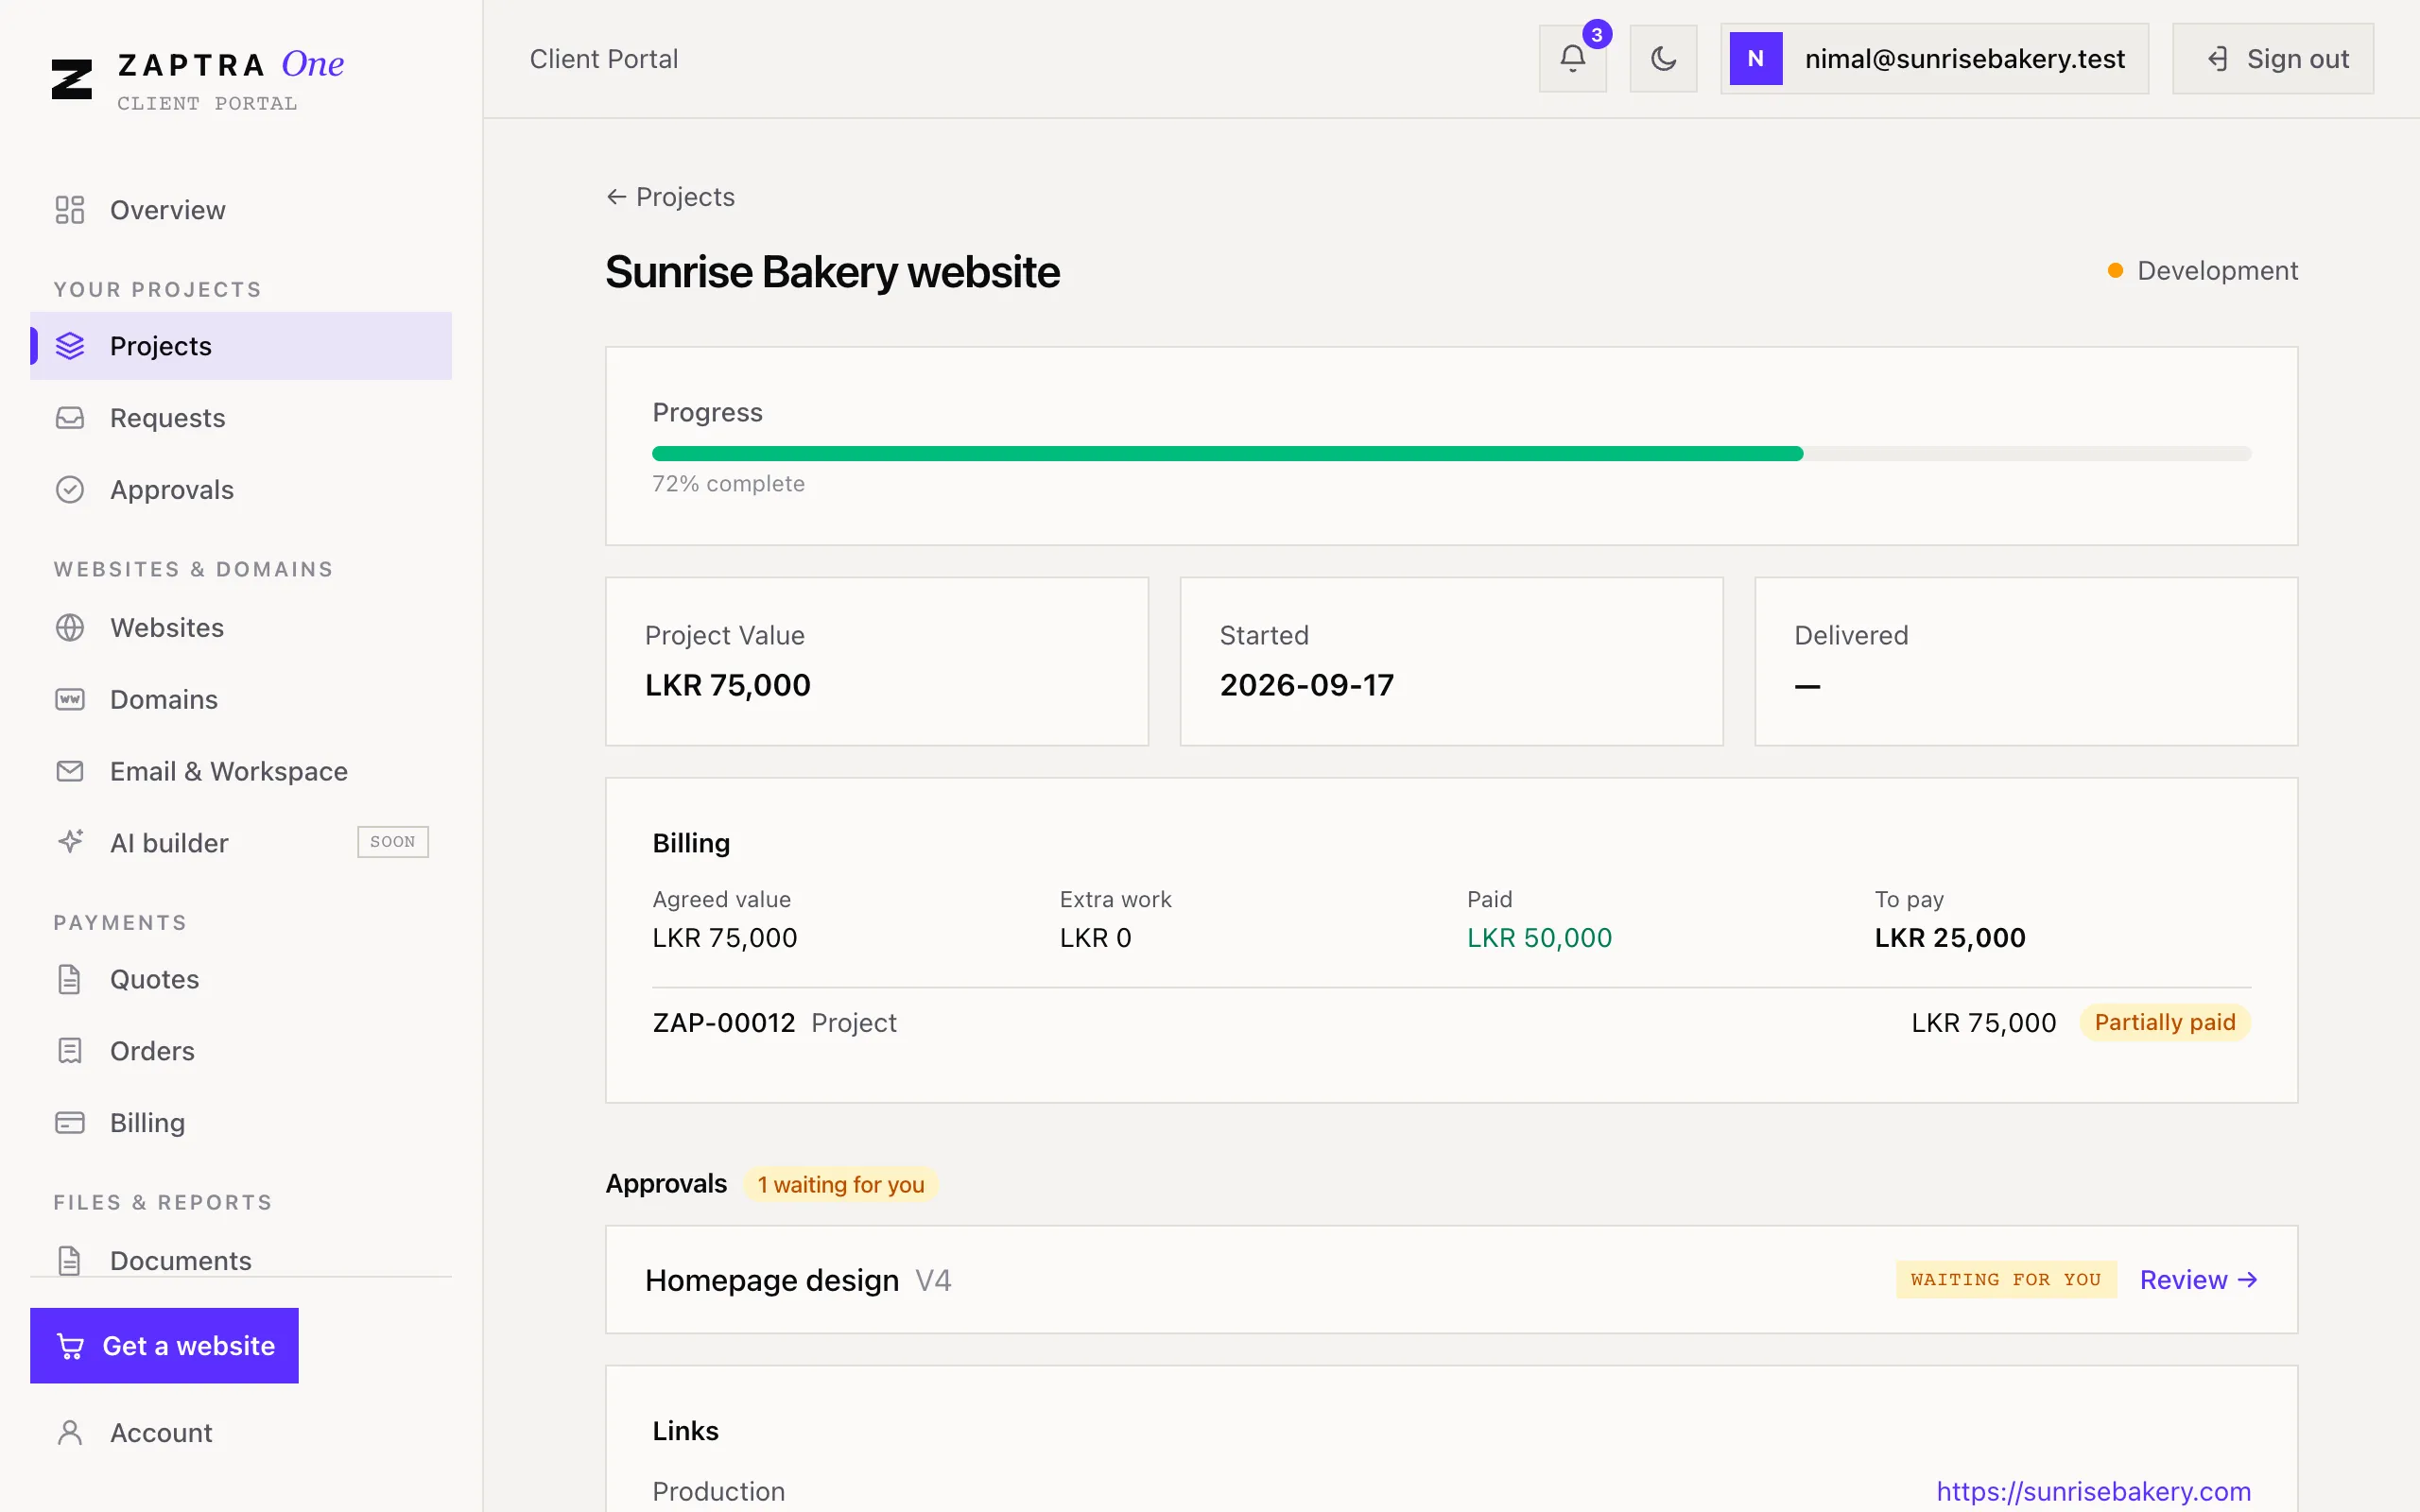The width and height of the screenshot is (2420, 1512).
Task: Click the Approvals checkmark icon
Action: coord(70,490)
